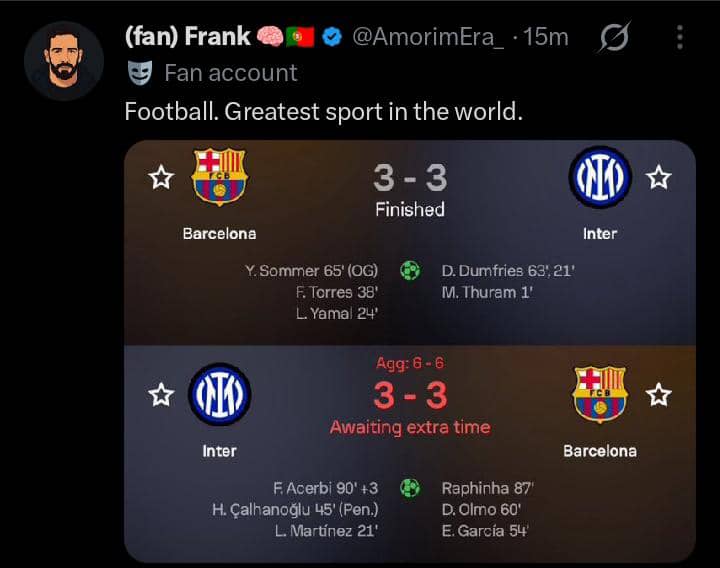Image resolution: width=720 pixels, height=568 pixels.
Task: Click the "Fan account" label
Action: pyautogui.click(x=231, y=73)
